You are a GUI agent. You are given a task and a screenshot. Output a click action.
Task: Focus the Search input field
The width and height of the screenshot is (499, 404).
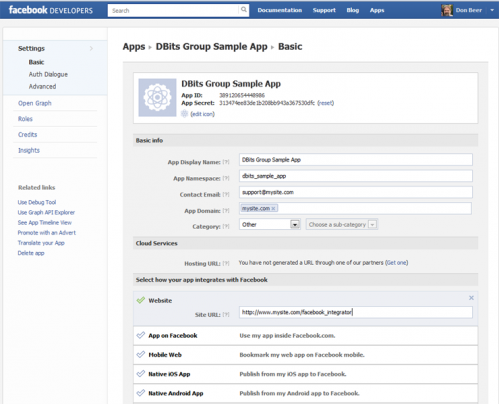coord(173,11)
